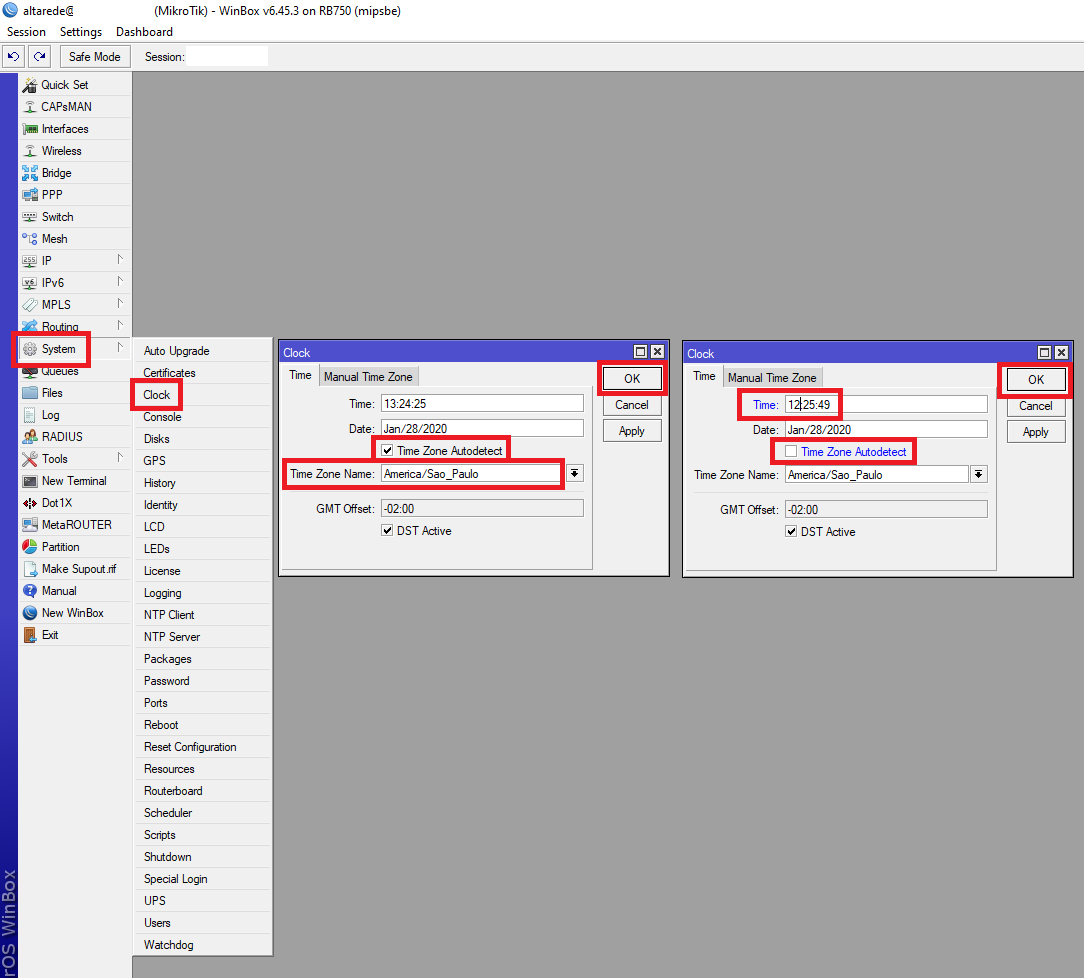This screenshot has width=1084, height=978.
Task: Open New Terminal icon
Action: click(x=30, y=481)
